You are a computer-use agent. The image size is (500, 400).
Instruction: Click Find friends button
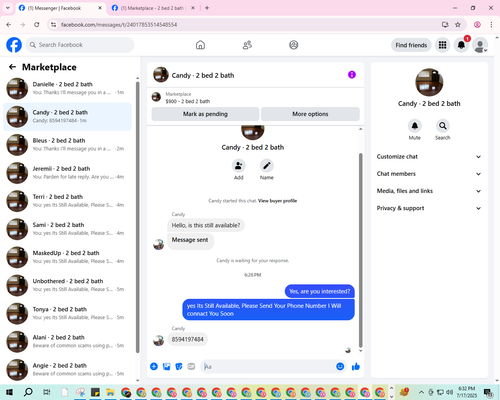coord(411,45)
